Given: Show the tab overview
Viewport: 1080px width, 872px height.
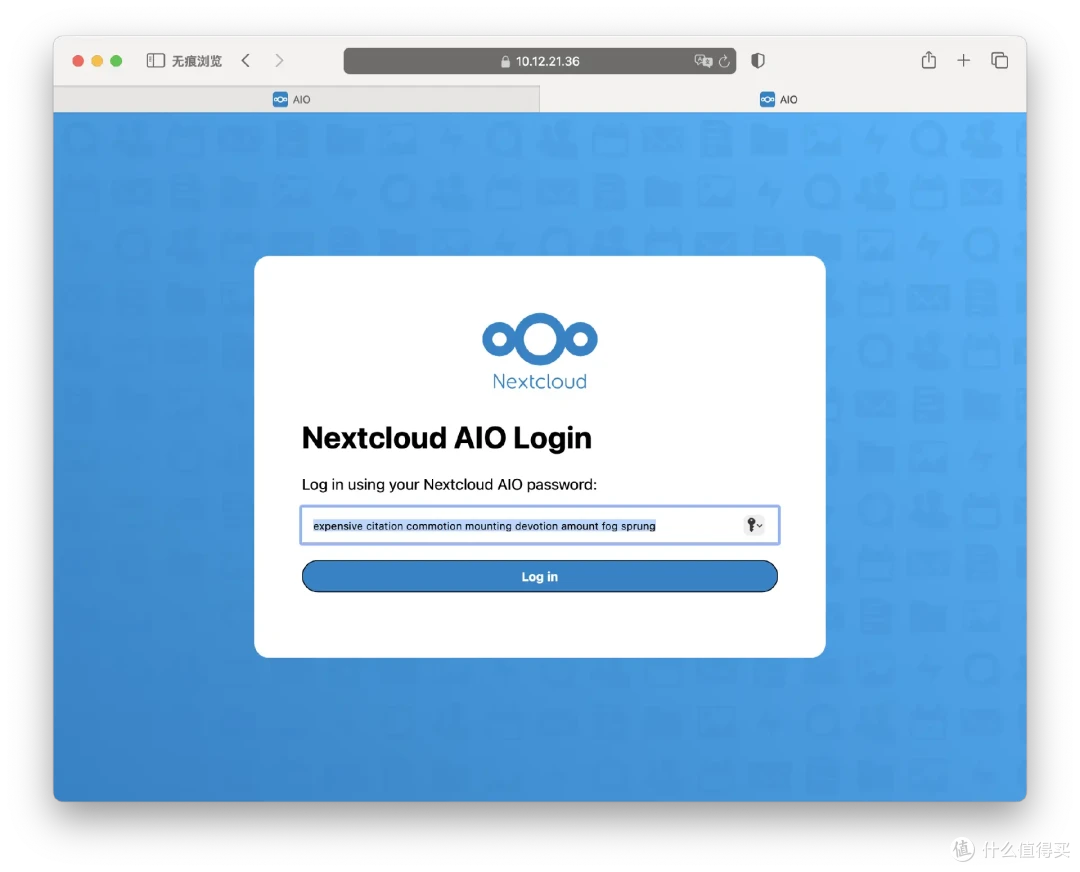Looking at the screenshot, I should tap(999, 61).
